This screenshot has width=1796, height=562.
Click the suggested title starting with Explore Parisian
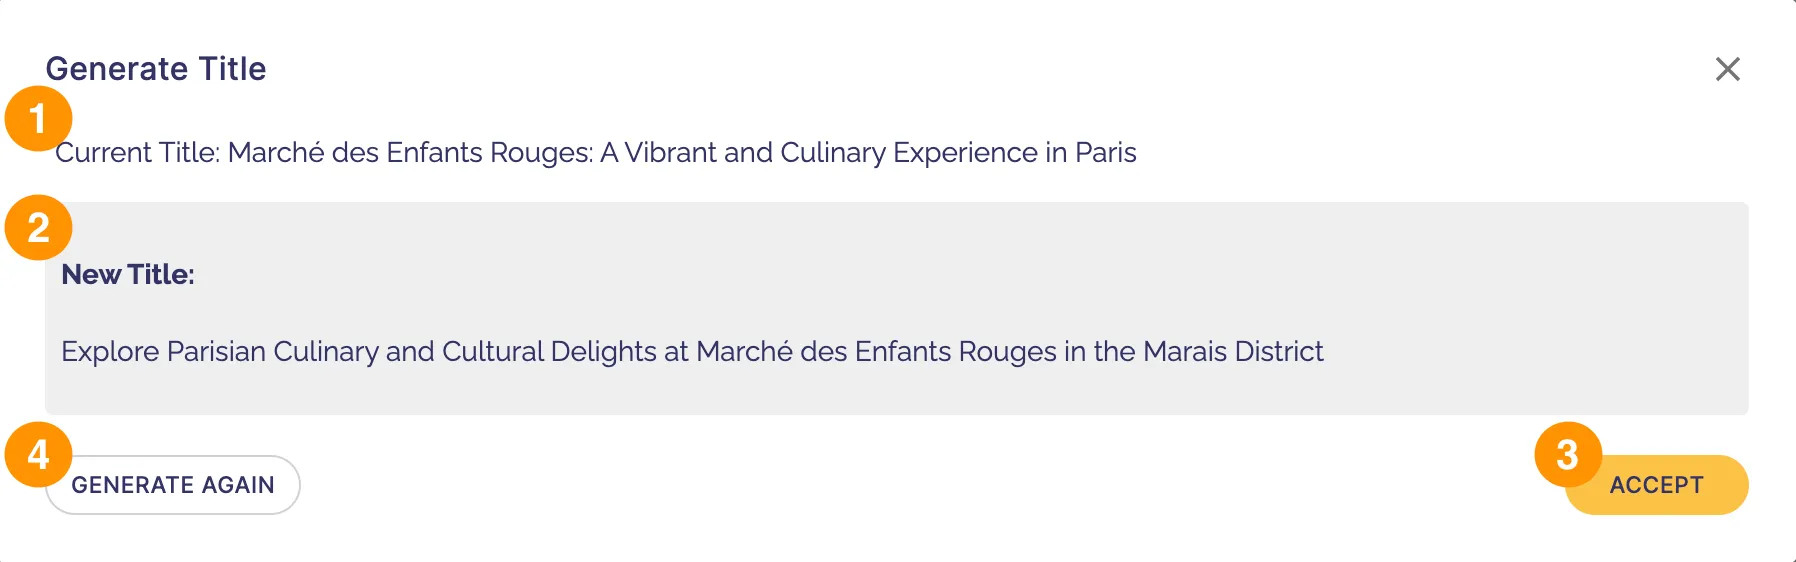tap(692, 352)
